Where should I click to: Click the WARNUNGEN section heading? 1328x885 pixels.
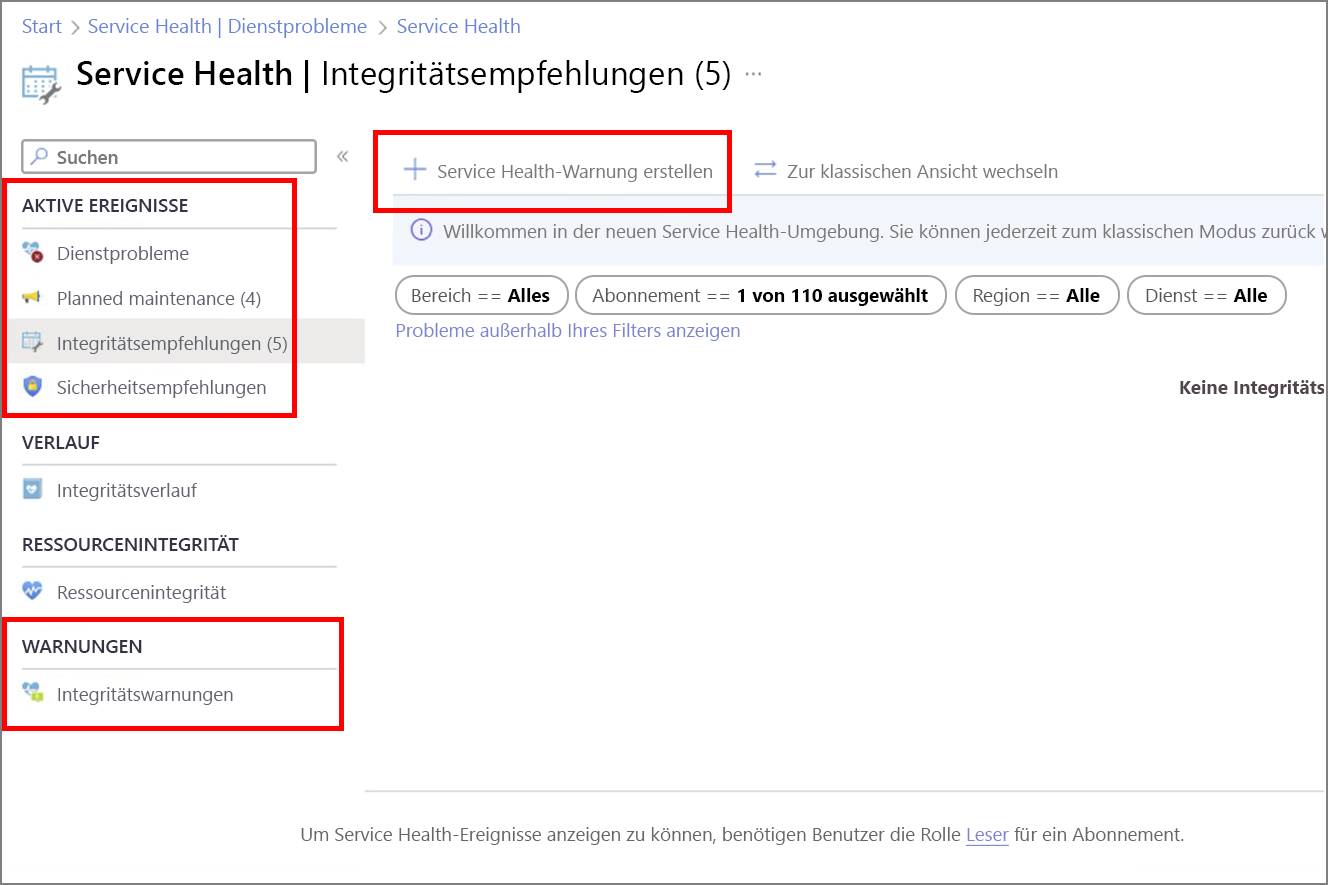pyautogui.click(x=82, y=646)
